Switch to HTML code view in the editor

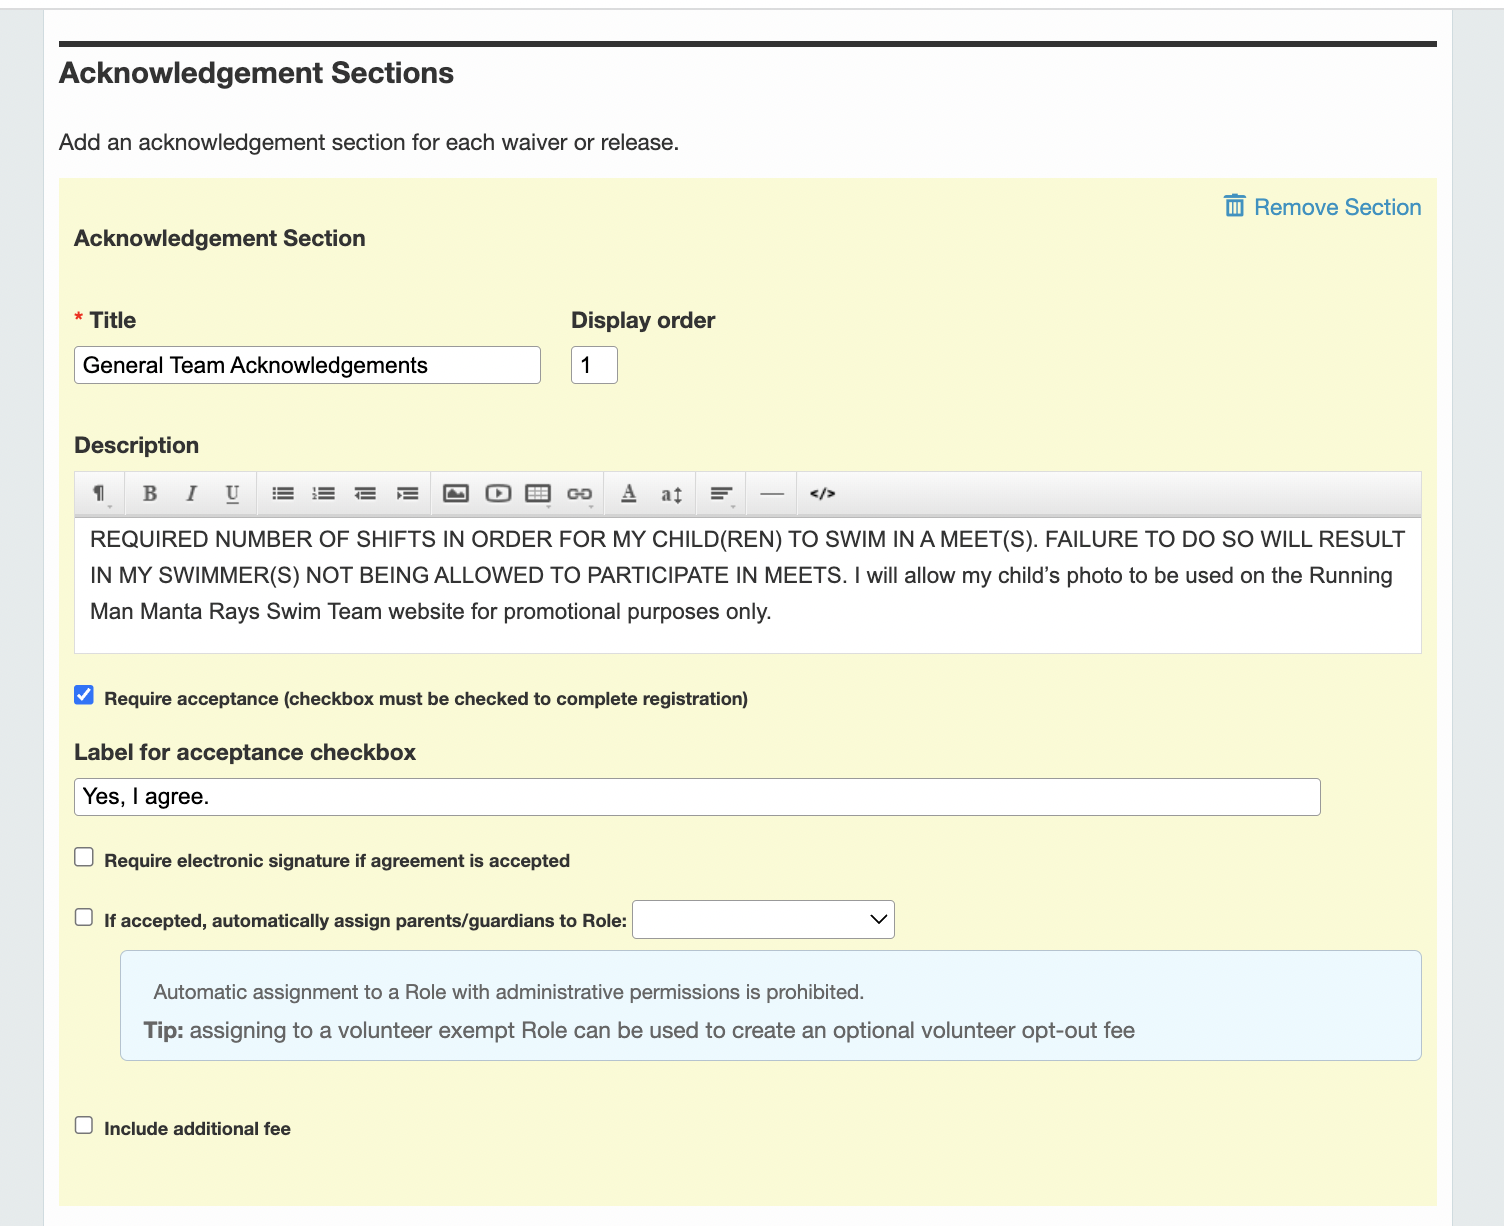pyautogui.click(x=822, y=493)
